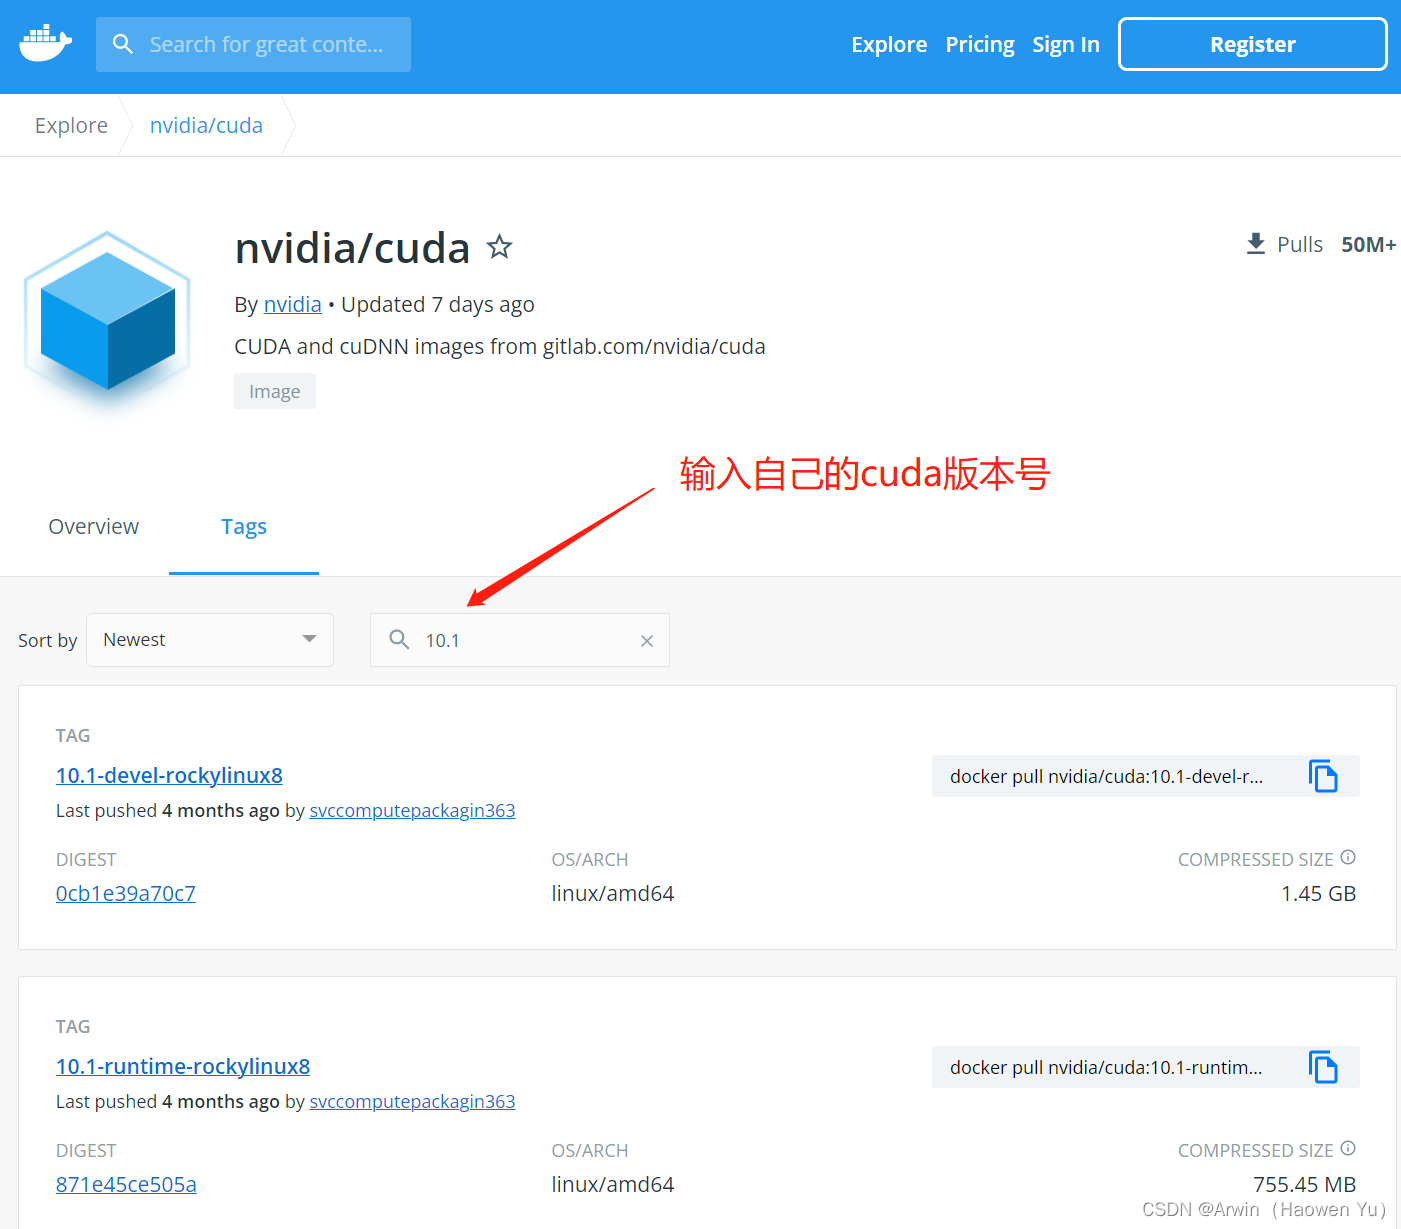
Task: Open Explore in the top navigation
Action: 889,44
